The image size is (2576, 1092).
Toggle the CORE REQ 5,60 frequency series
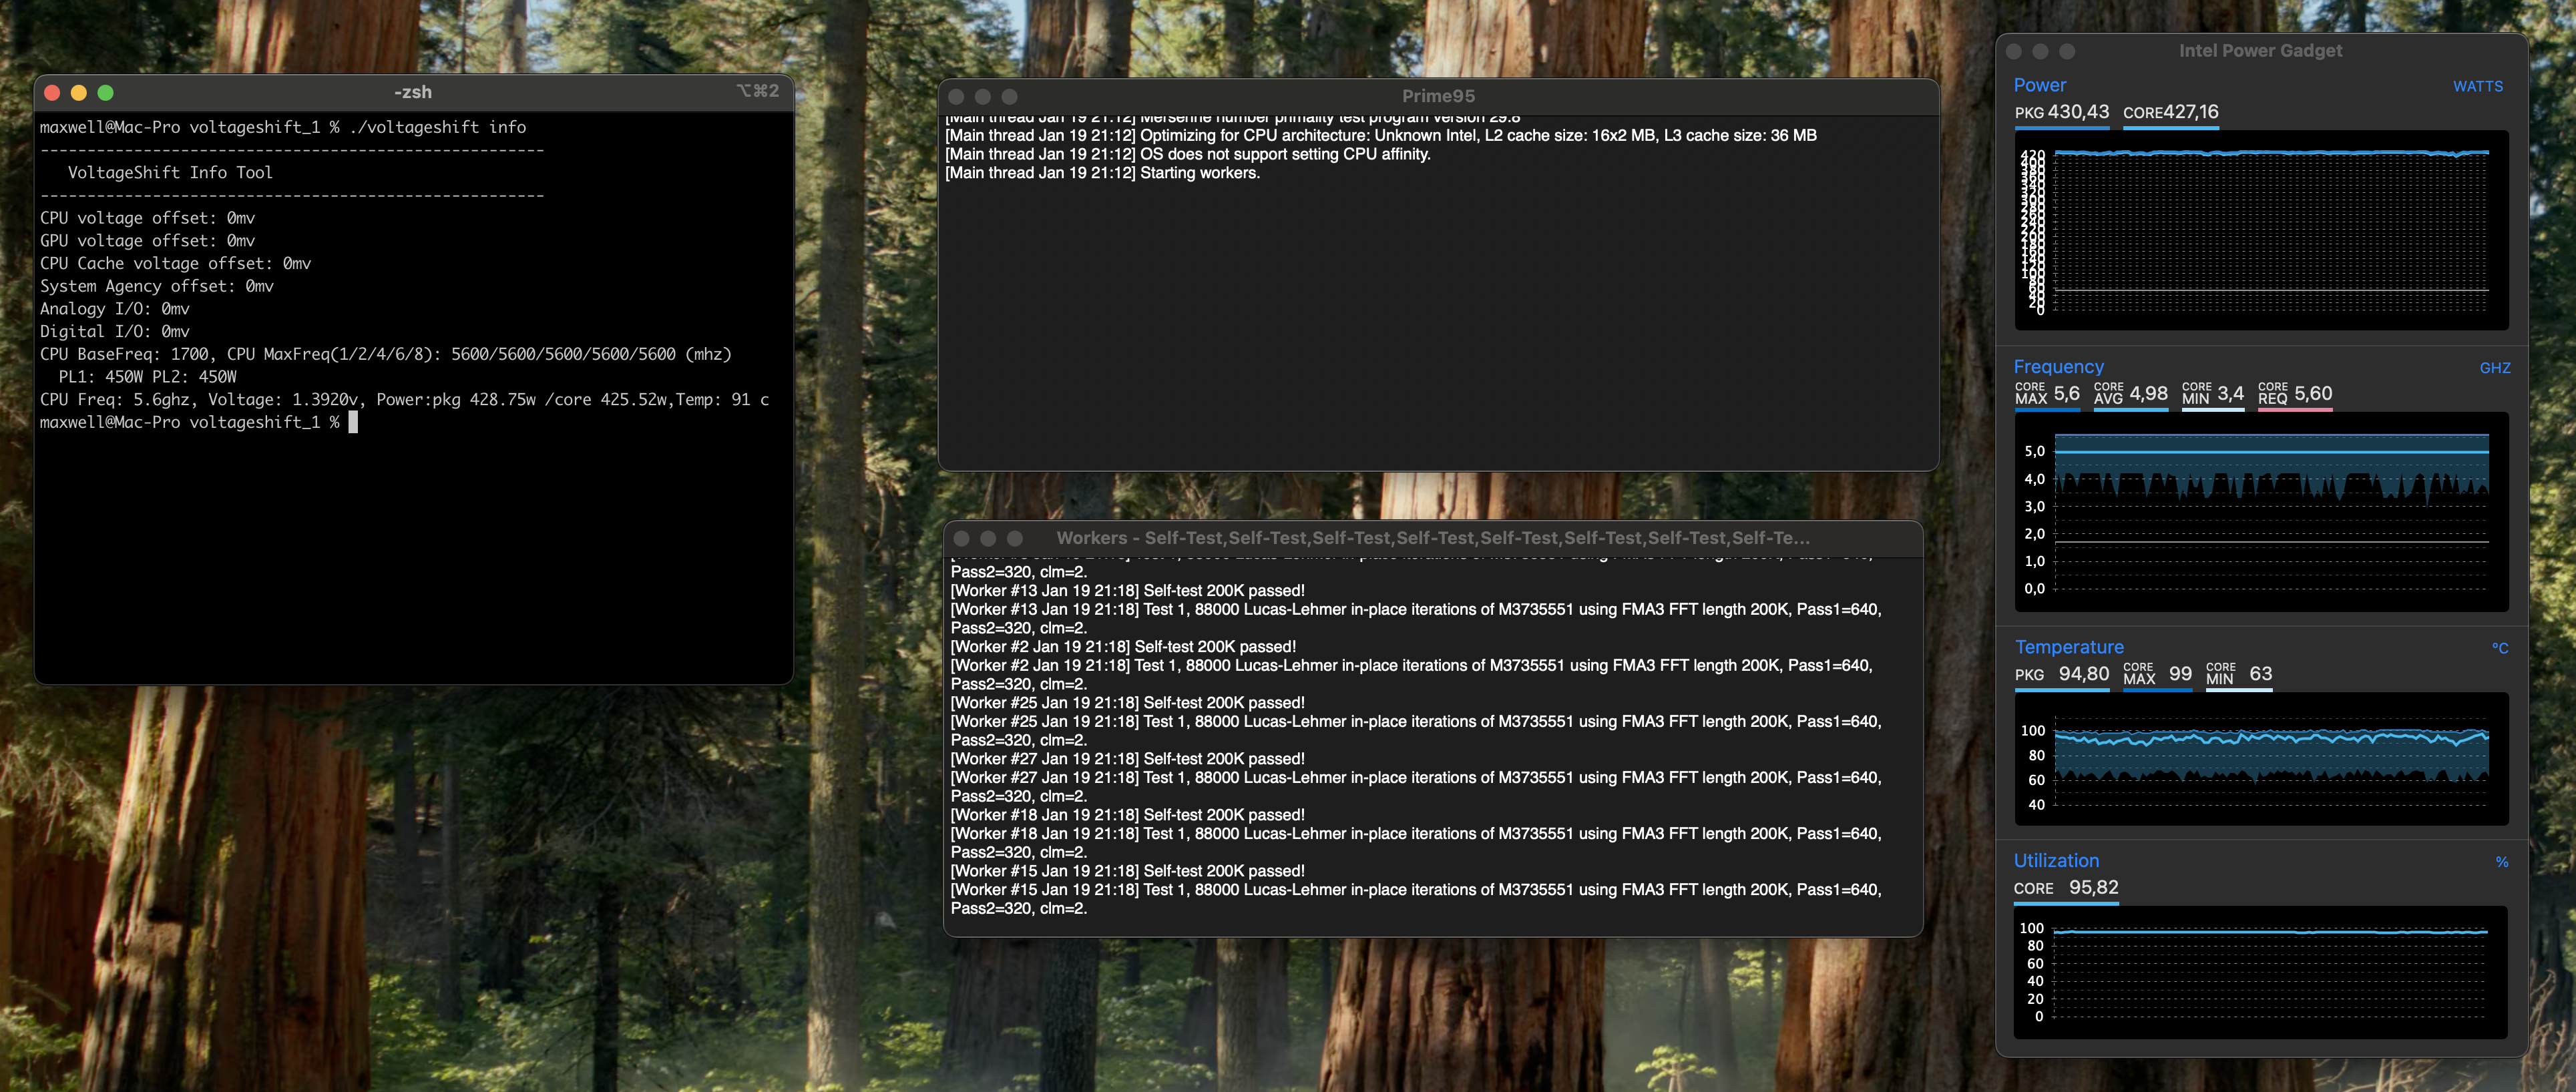pyautogui.click(x=2294, y=394)
